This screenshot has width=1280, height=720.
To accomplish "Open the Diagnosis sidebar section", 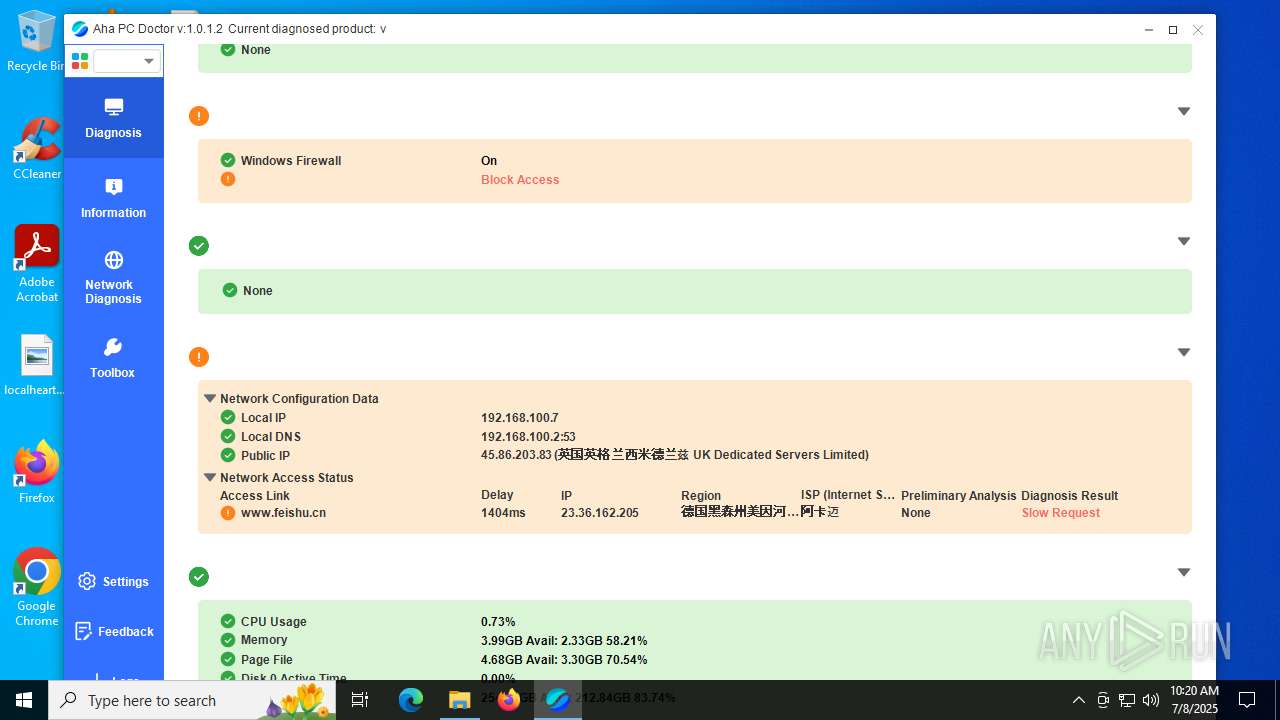I will pos(113,118).
